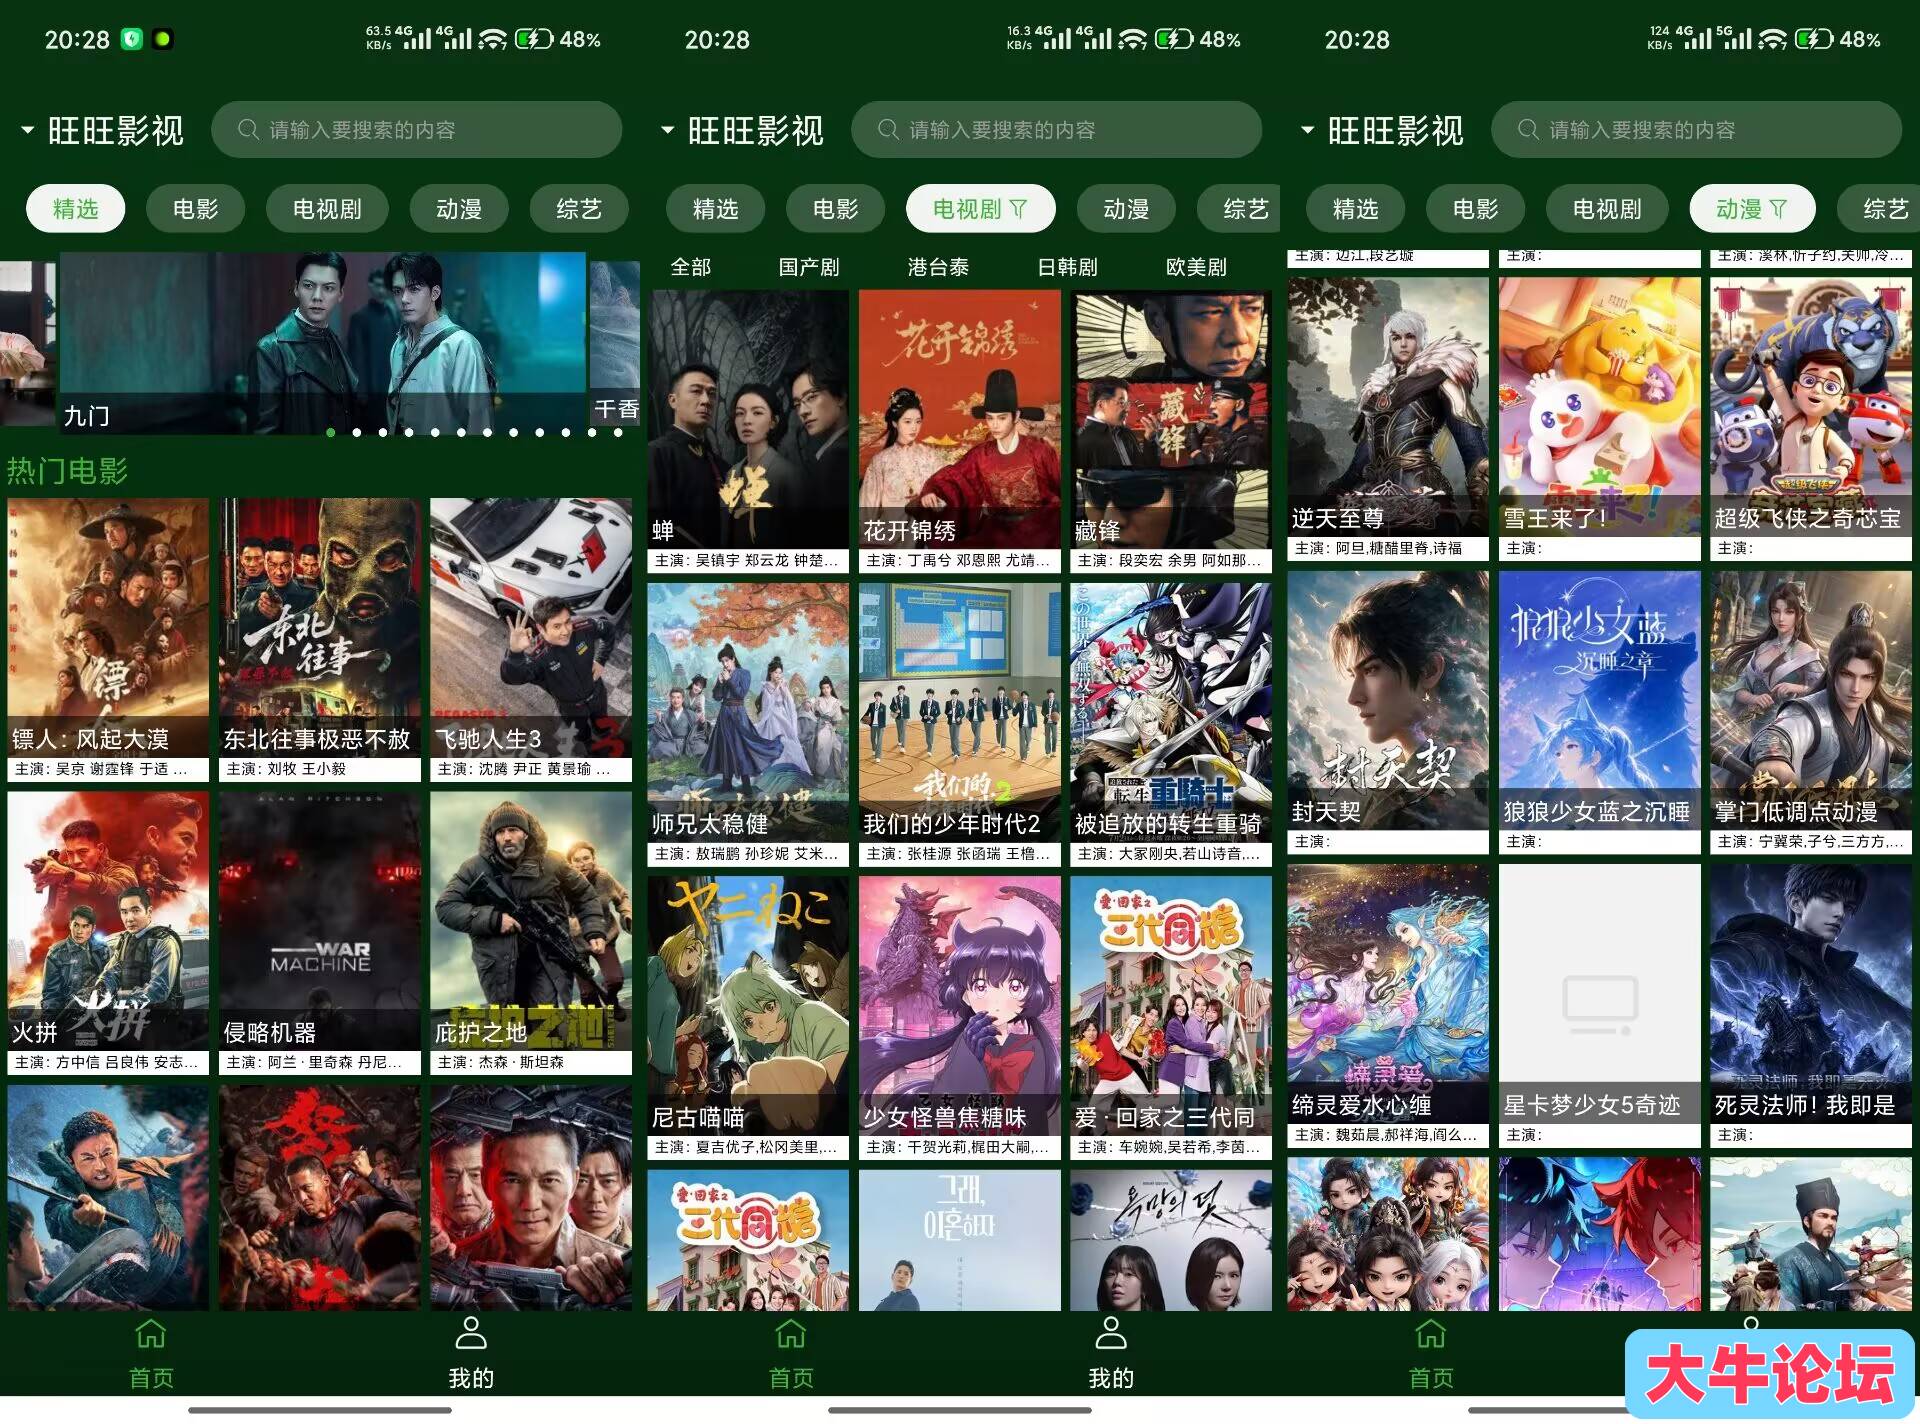Viewport: 1920px width, 1424px height.
Task: Switch to 动漫 tab on middle screen
Action: pyautogui.click(x=1126, y=209)
